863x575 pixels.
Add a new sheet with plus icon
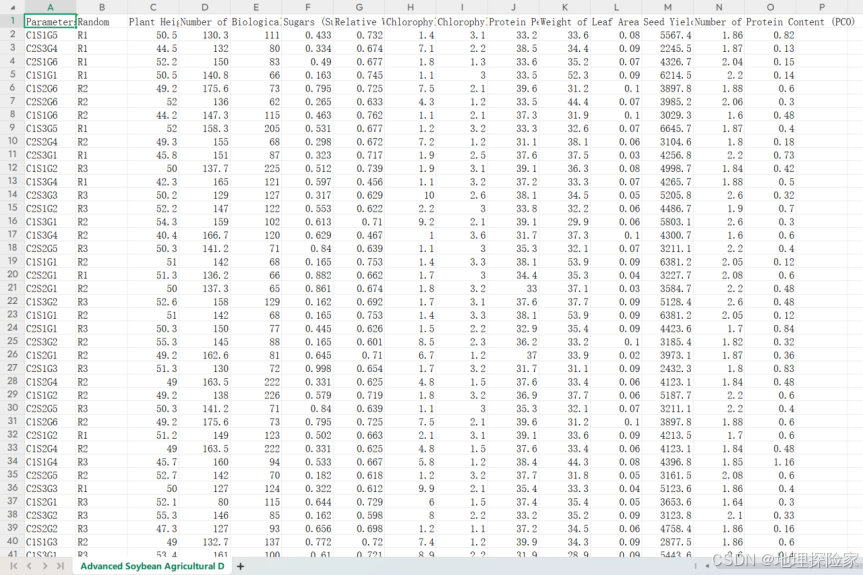240,566
